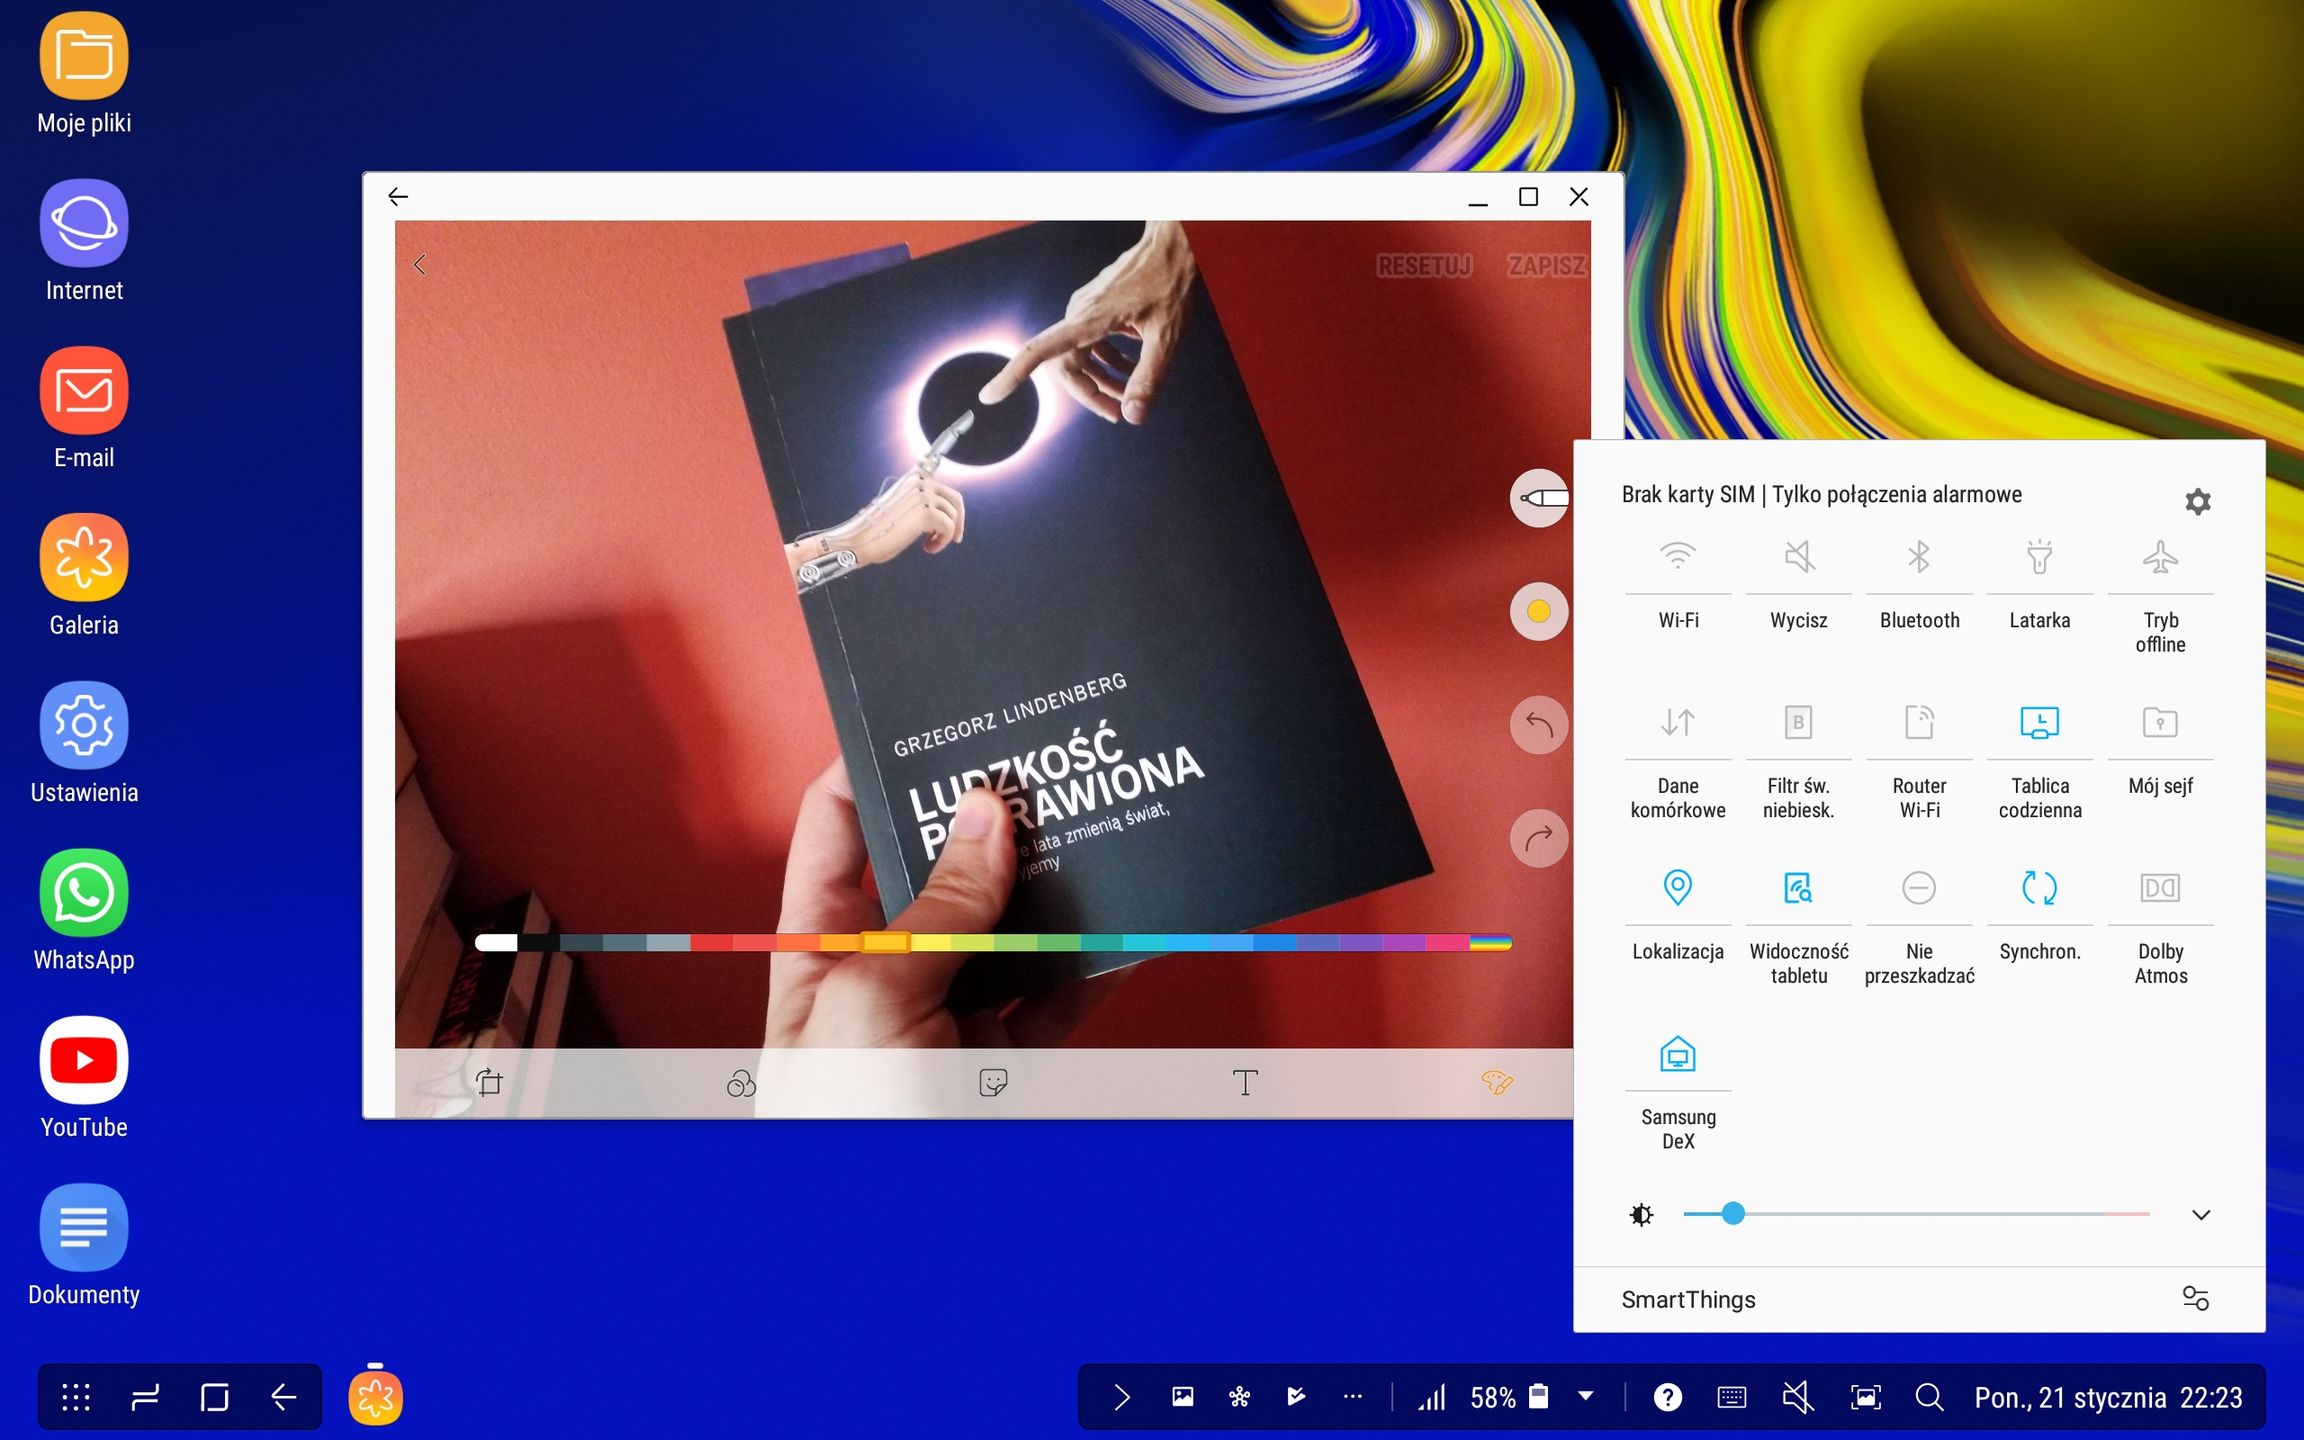2304x1440 pixels.
Task: Open YouTube app
Action: (x=84, y=1078)
